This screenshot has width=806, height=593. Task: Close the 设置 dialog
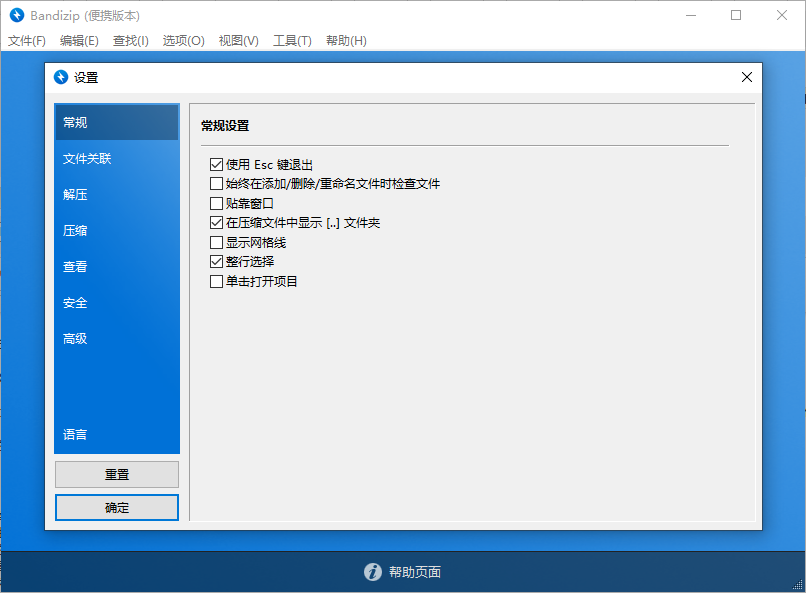[747, 77]
